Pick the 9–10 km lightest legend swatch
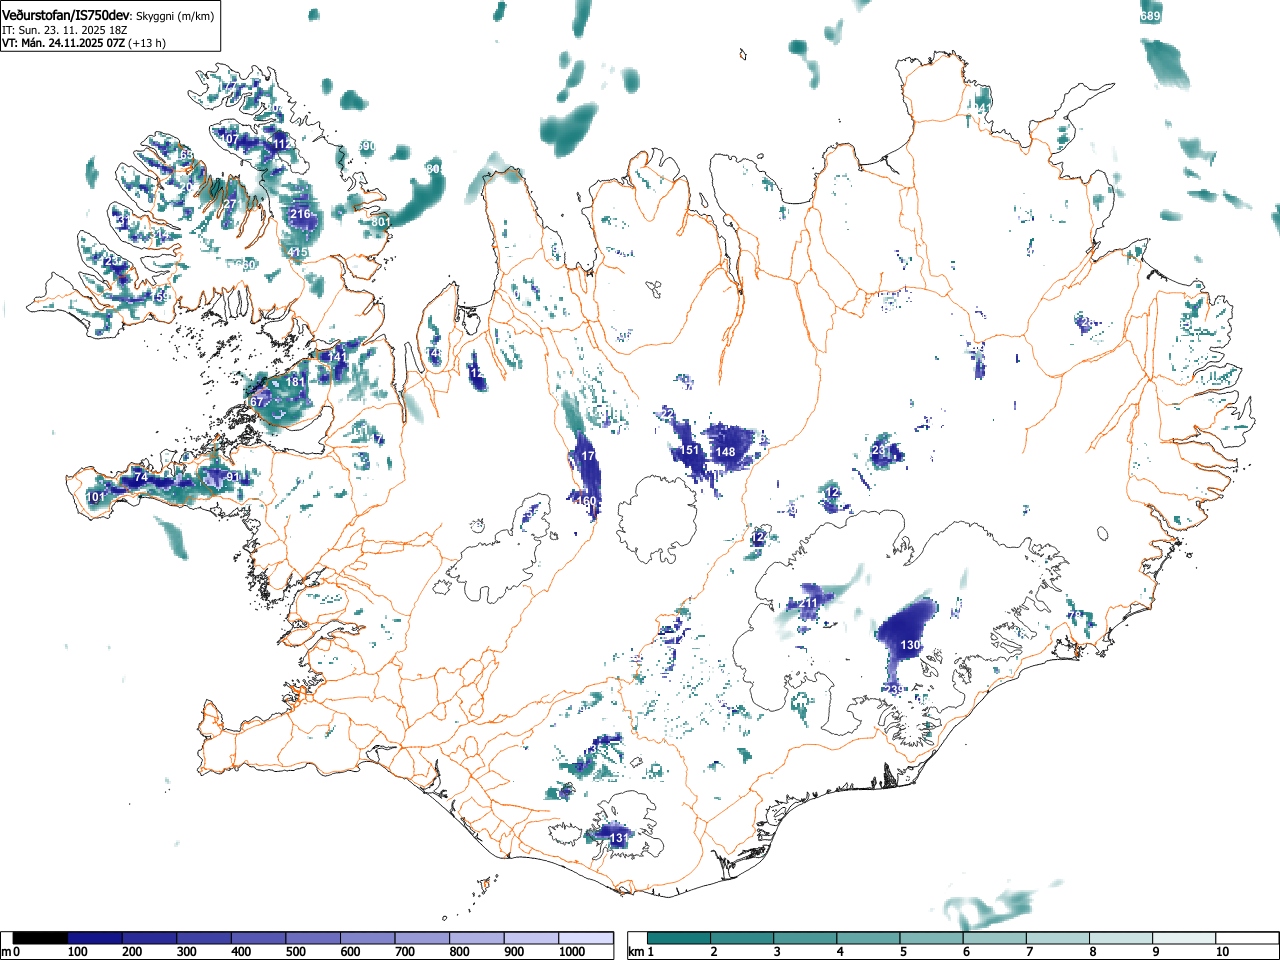The image size is (1280, 960). (1184, 938)
